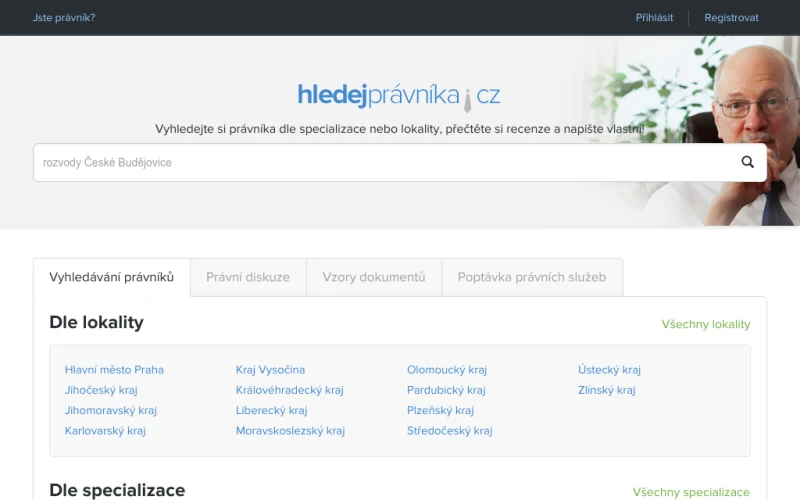Click the Přihlásit login link

654,17
